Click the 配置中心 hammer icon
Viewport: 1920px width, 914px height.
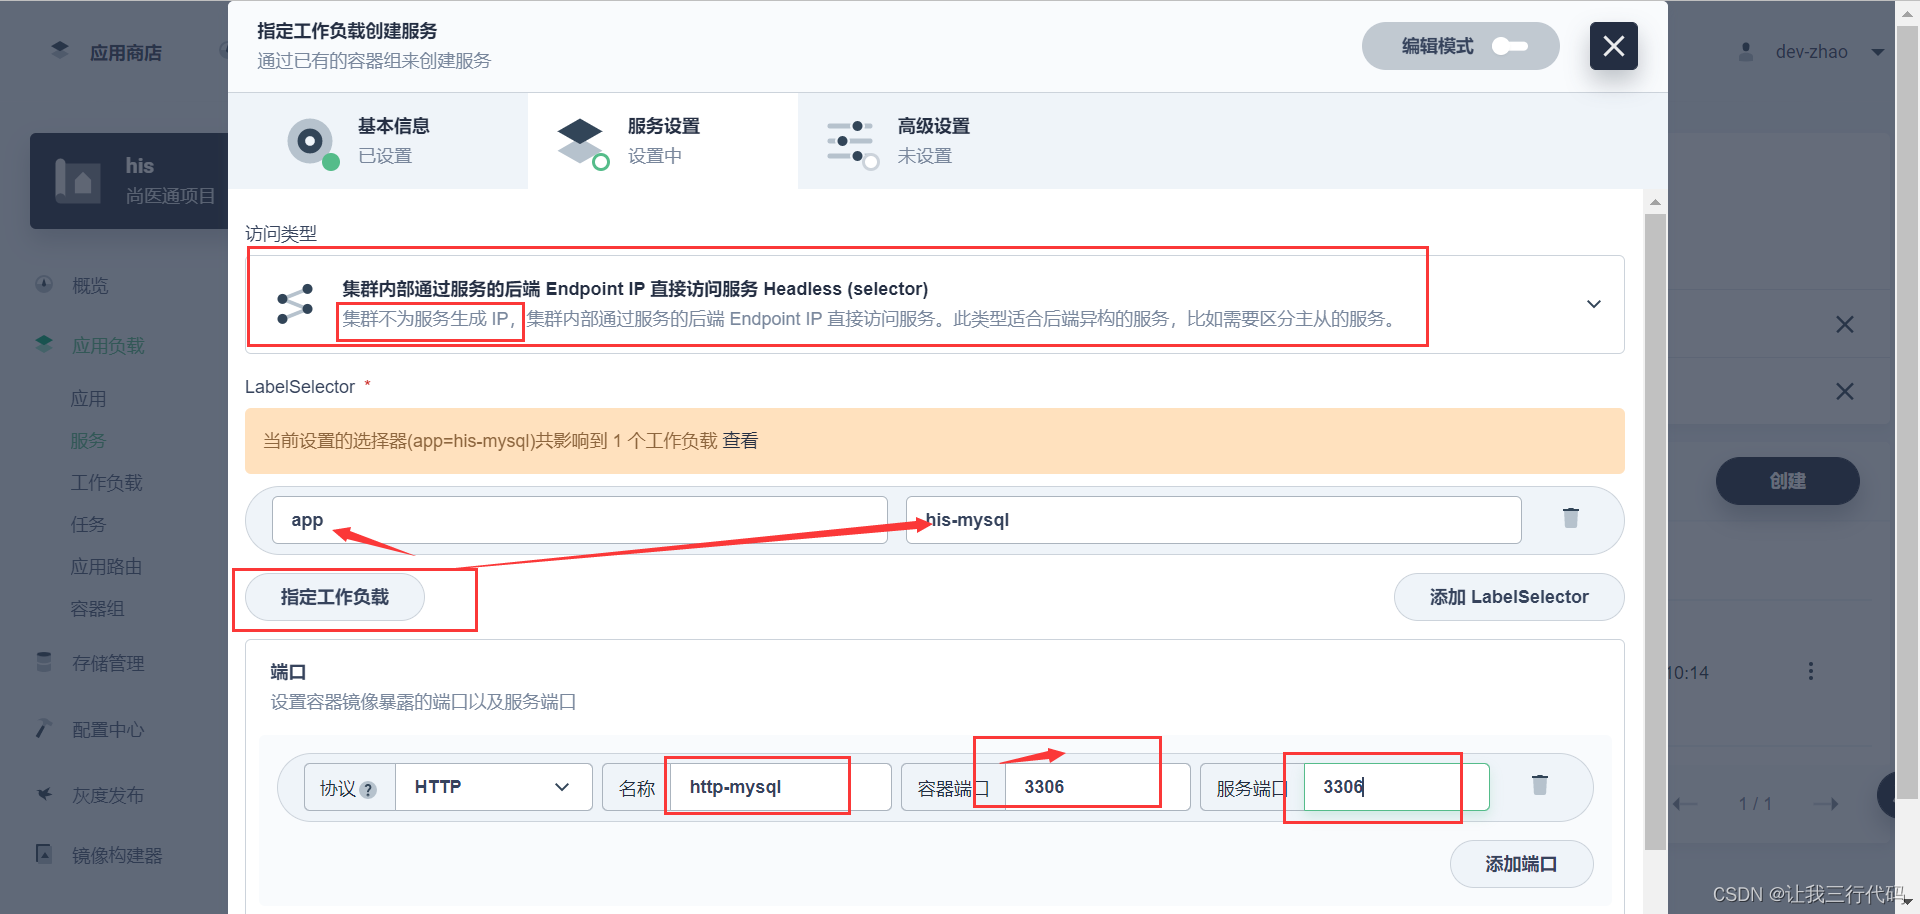(44, 728)
